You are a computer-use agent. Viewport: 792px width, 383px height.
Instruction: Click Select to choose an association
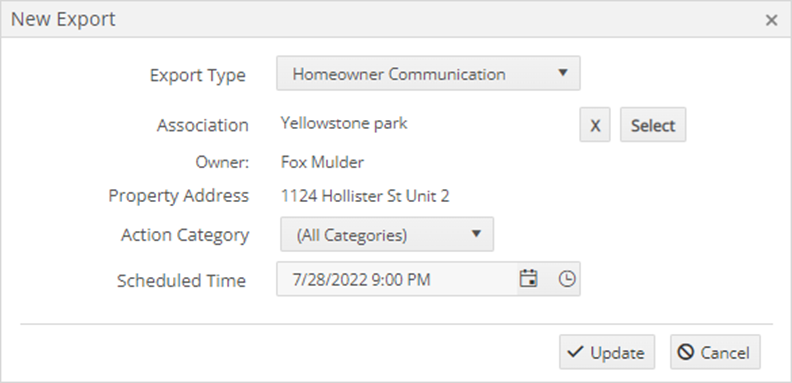pos(653,124)
